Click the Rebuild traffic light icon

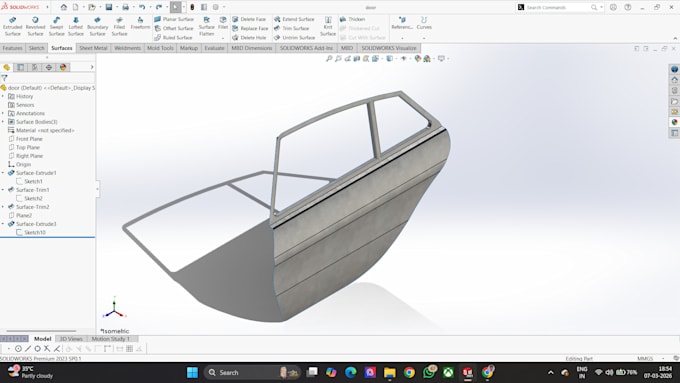(x=192, y=7)
